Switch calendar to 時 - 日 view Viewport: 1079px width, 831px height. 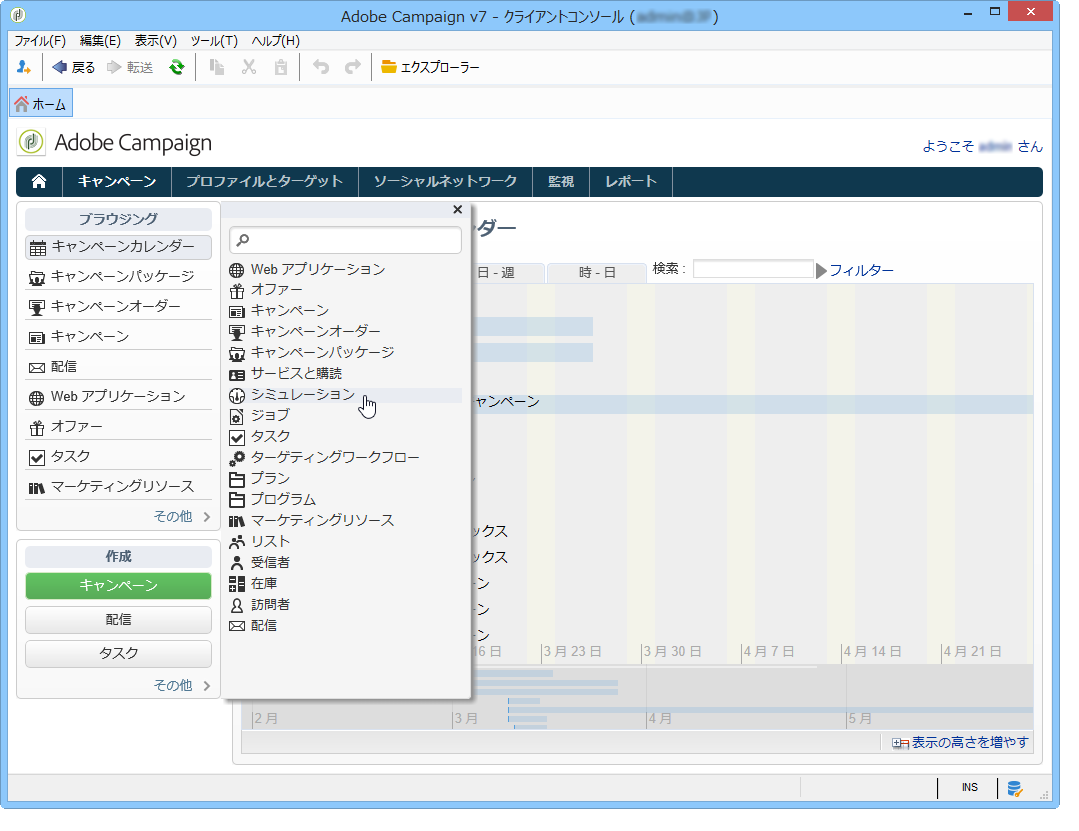pyautogui.click(x=597, y=273)
